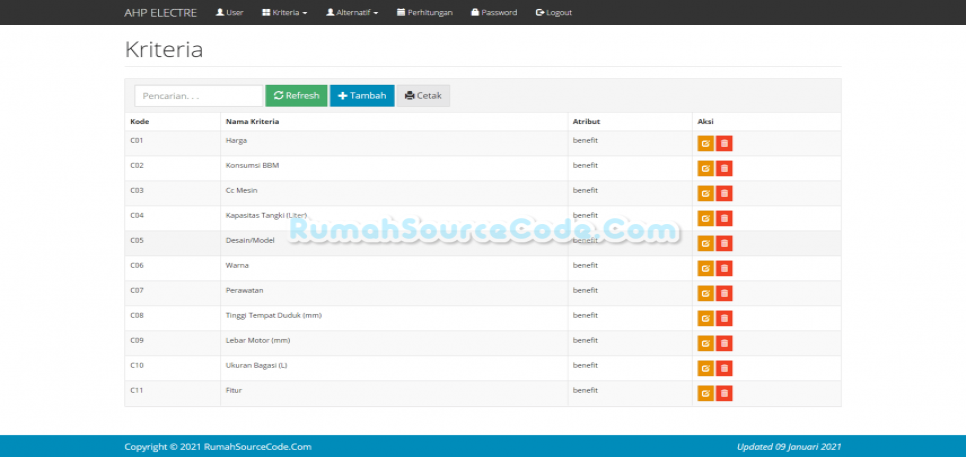966x457 pixels.
Task: Click the delete icon for Konsumsi BBM row
Action: [724, 169]
